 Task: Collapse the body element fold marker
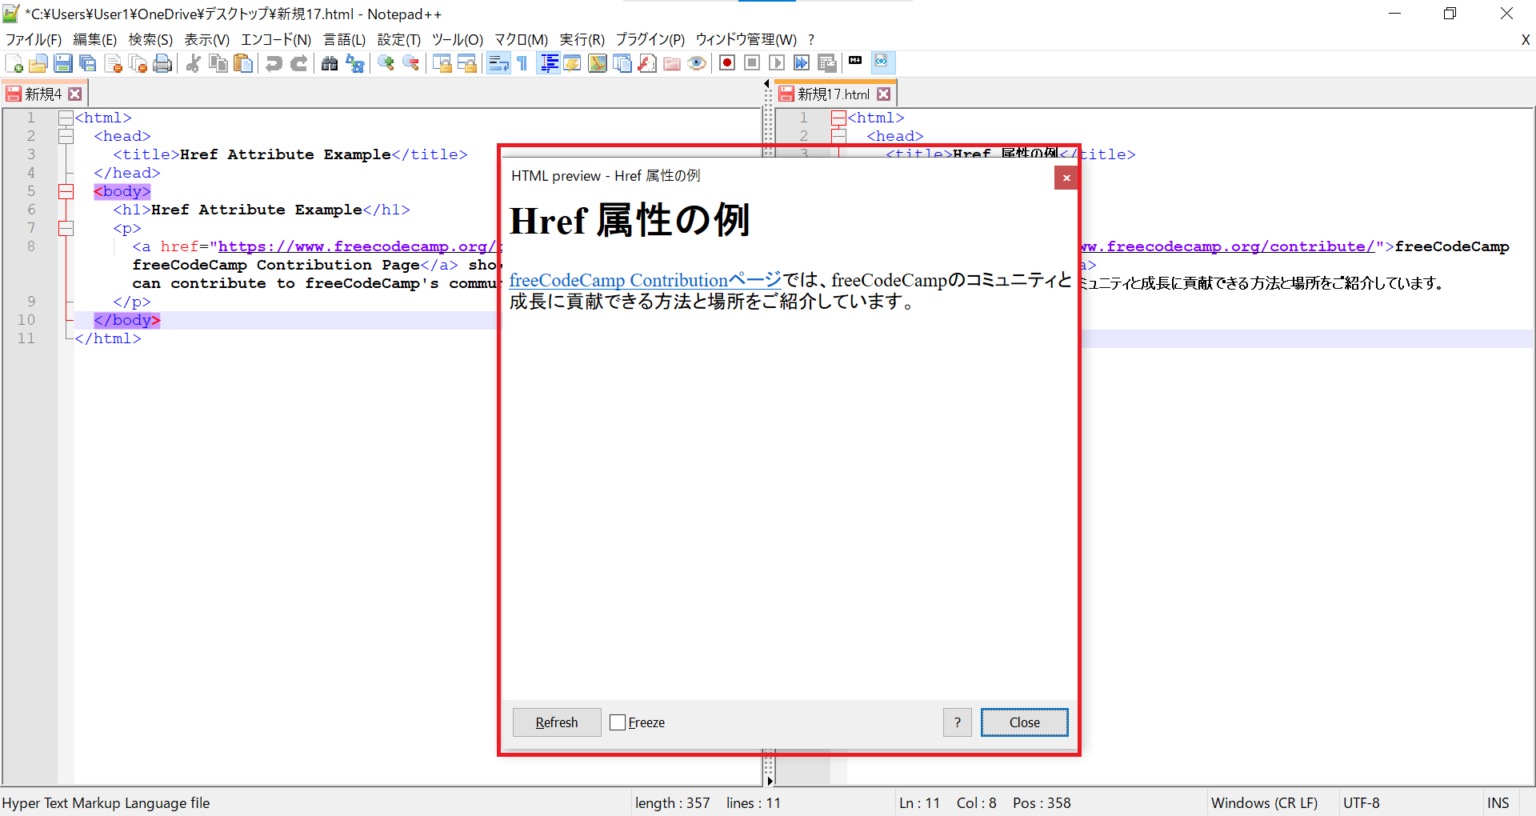[66, 191]
